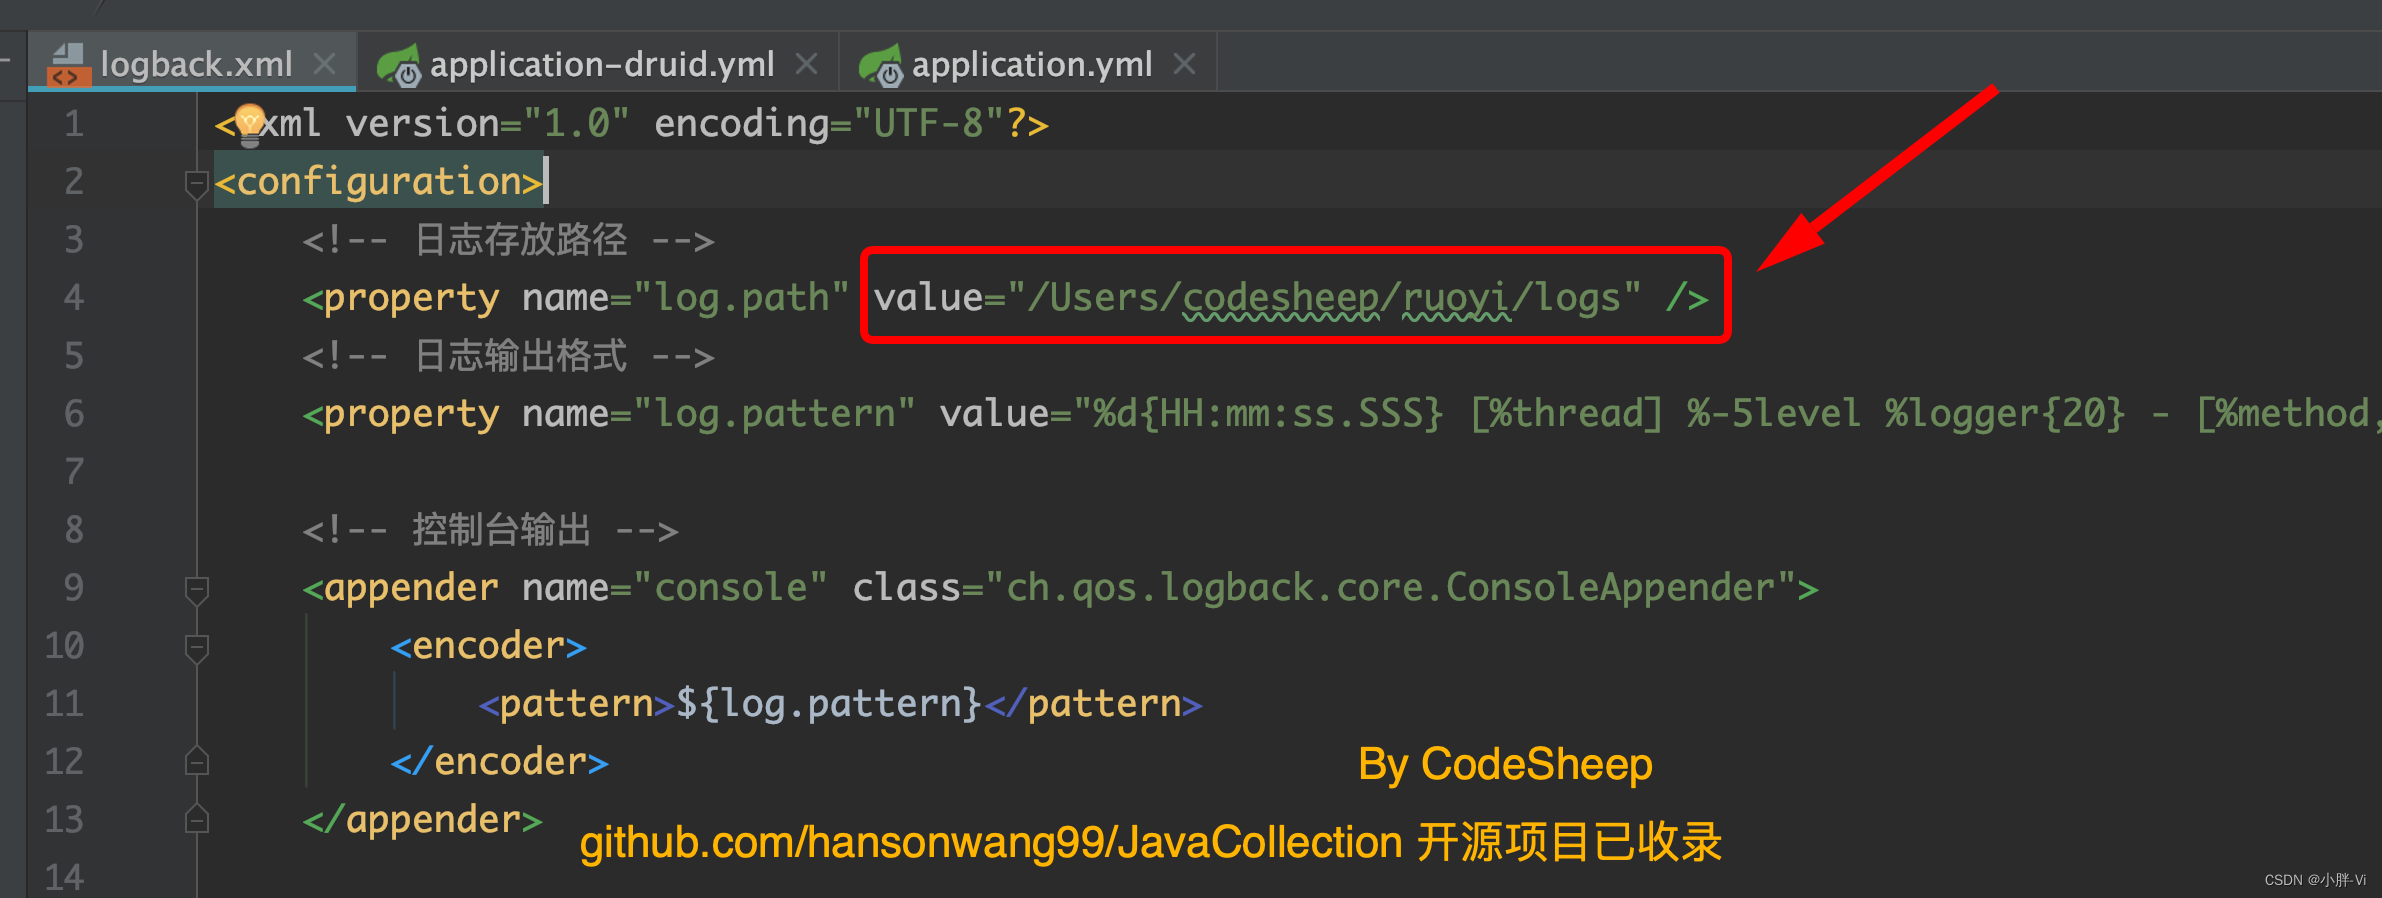
Task: Click the fold end marker on line 13
Action: click(196, 820)
